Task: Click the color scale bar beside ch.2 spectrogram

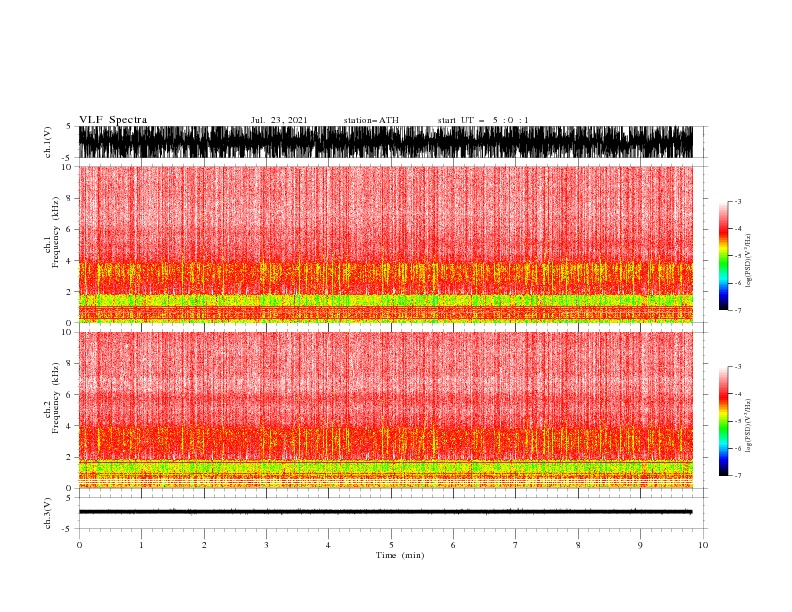Action: tap(723, 421)
